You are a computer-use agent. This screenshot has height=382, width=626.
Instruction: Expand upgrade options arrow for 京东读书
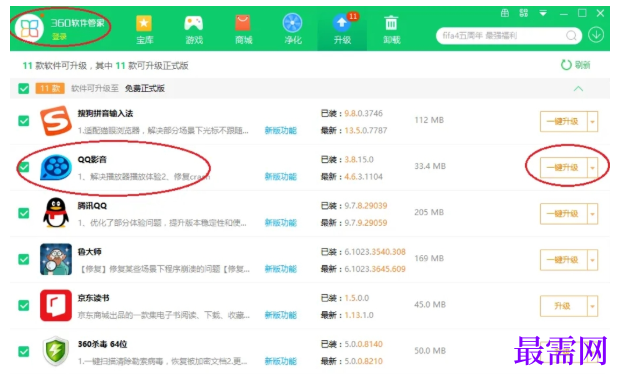pos(592,306)
